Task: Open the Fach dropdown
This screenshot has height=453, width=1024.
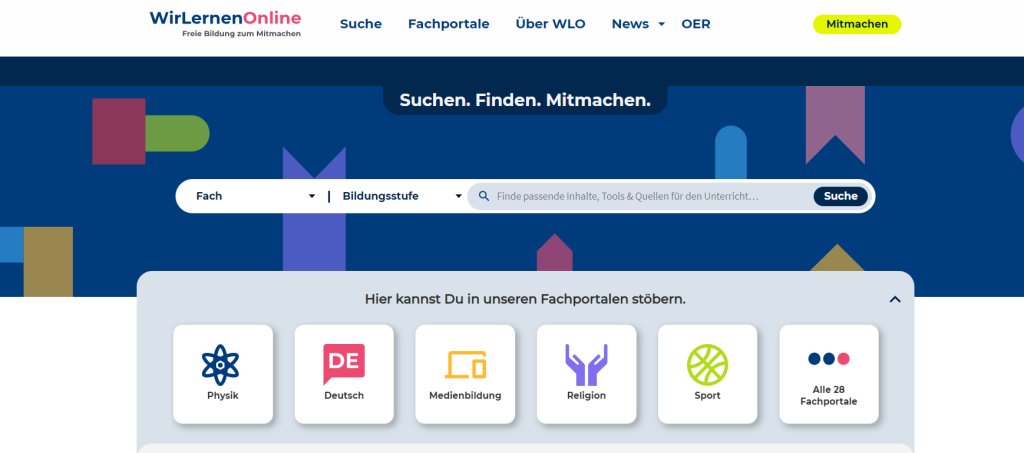Action: (255, 196)
